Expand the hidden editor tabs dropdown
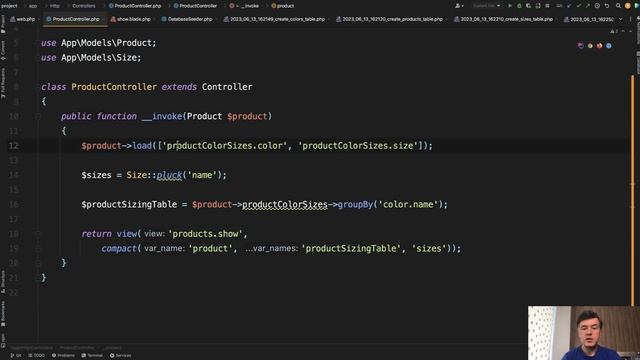Viewport: 640px width, 360px height. click(621, 19)
